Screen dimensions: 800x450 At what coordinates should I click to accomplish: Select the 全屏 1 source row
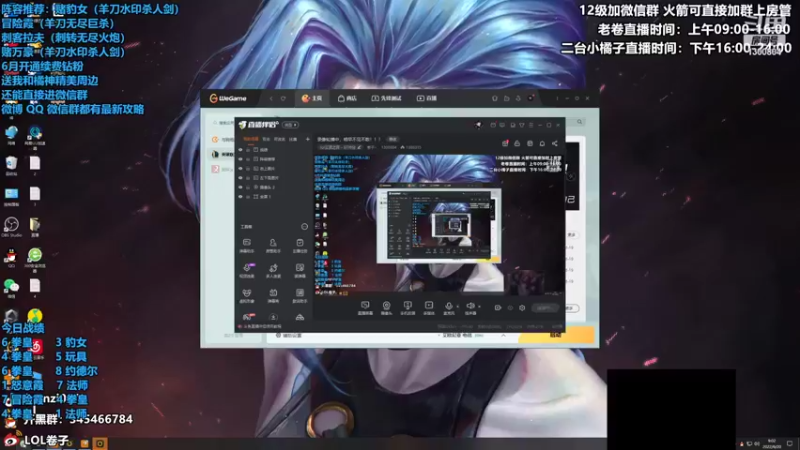[274, 196]
